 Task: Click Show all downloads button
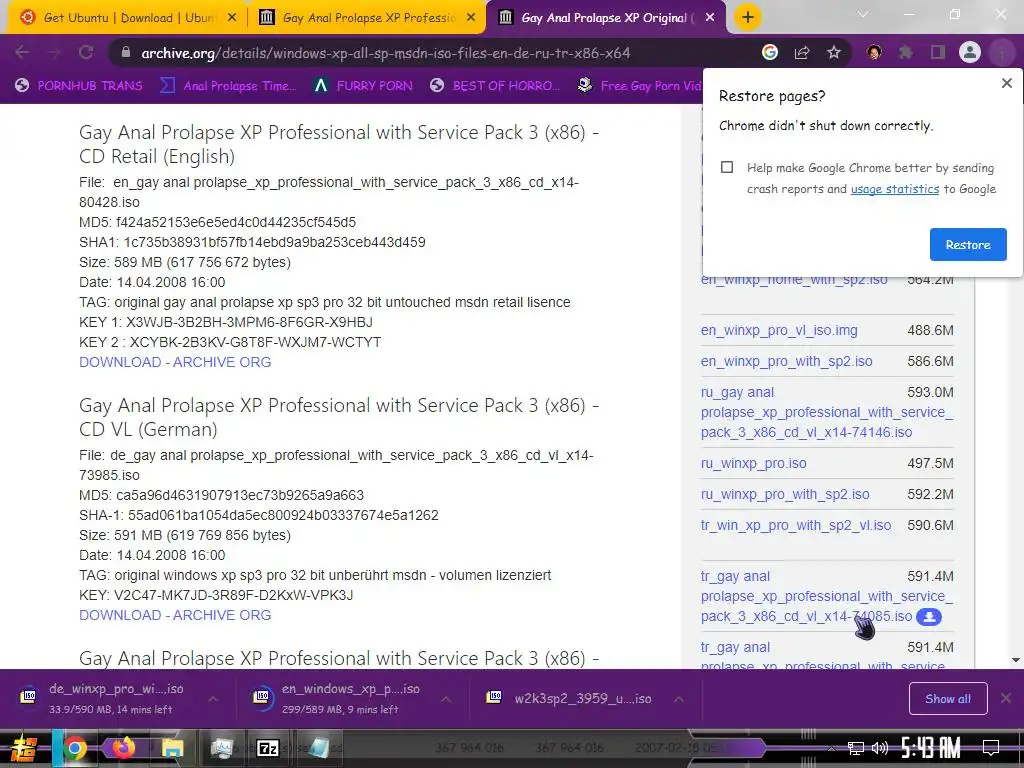[x=948, y=699]
